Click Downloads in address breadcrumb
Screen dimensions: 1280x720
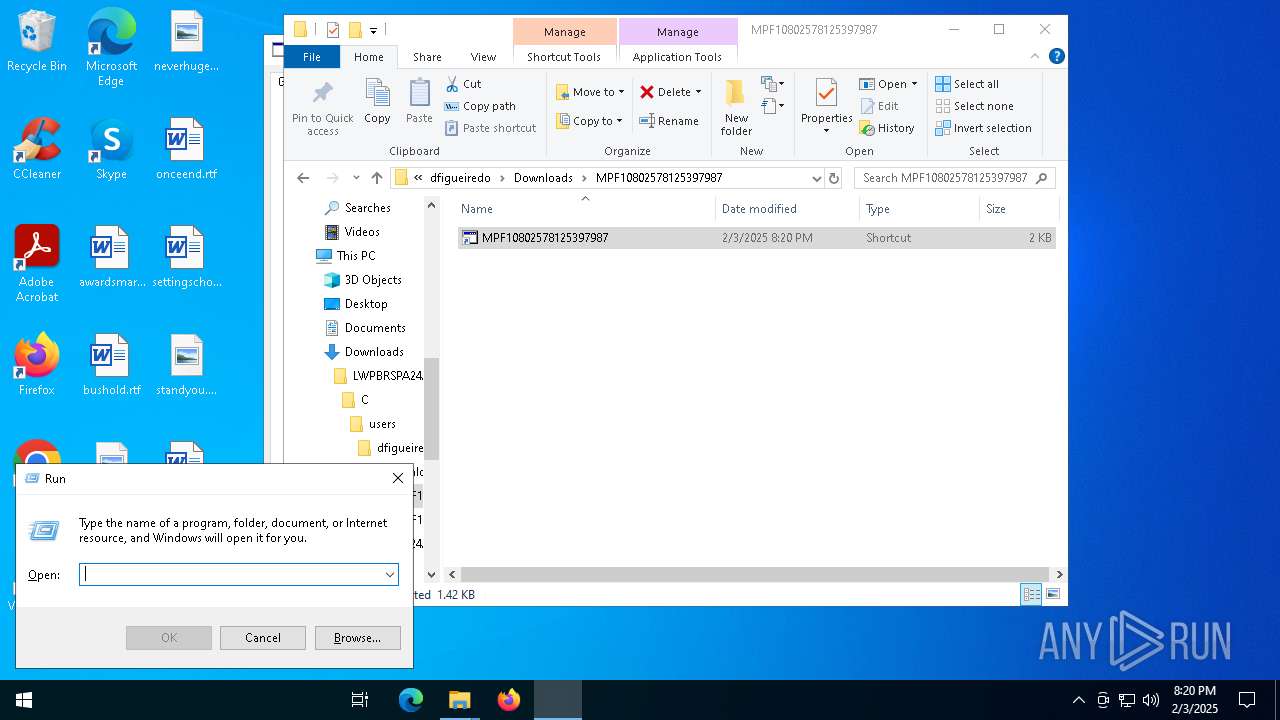tap(543, 178)
